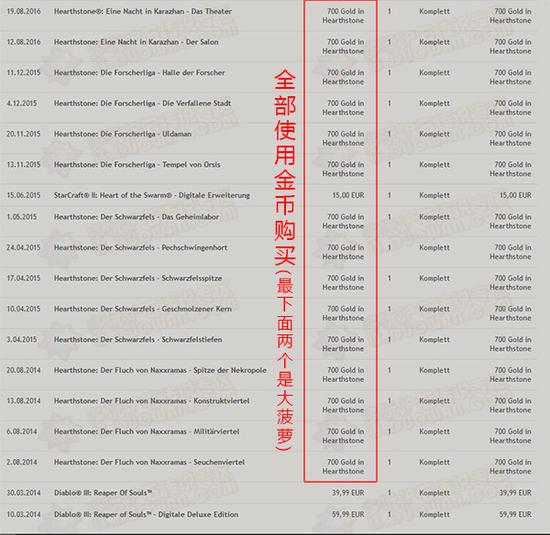The image size is (550, 535).
Task: Select 'Naxxramas - Militärviertel' order
Action: click(x=147, y=432)
